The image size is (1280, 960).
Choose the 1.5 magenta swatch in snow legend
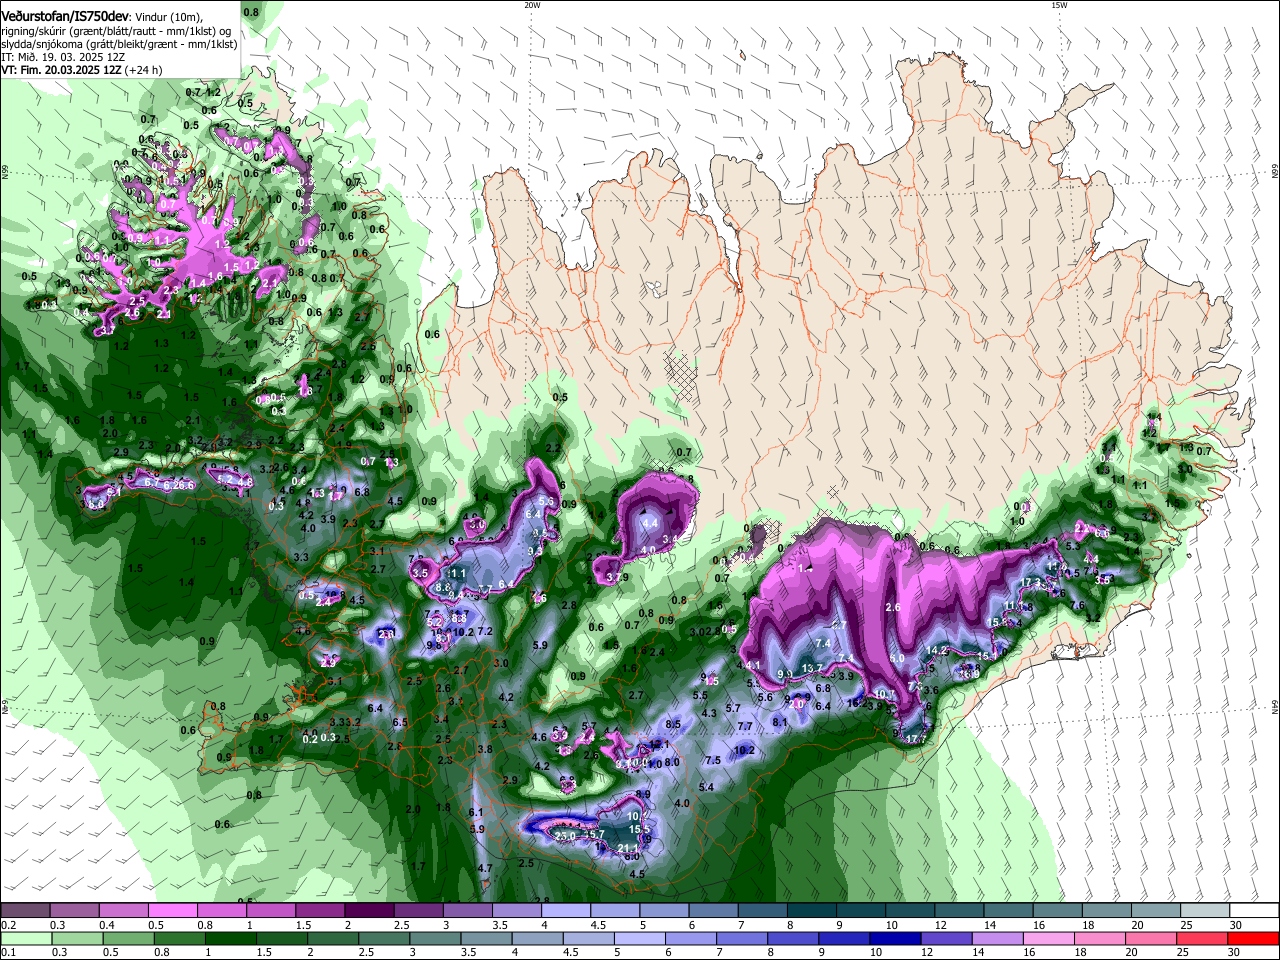click(x=318, y=910)
